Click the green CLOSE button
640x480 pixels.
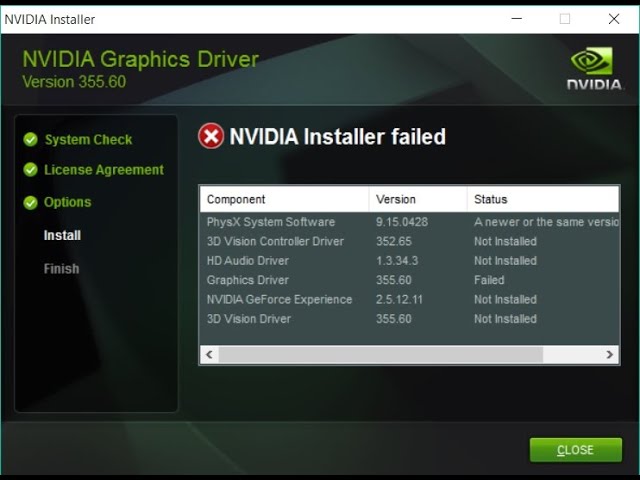[x=576, y=450]
